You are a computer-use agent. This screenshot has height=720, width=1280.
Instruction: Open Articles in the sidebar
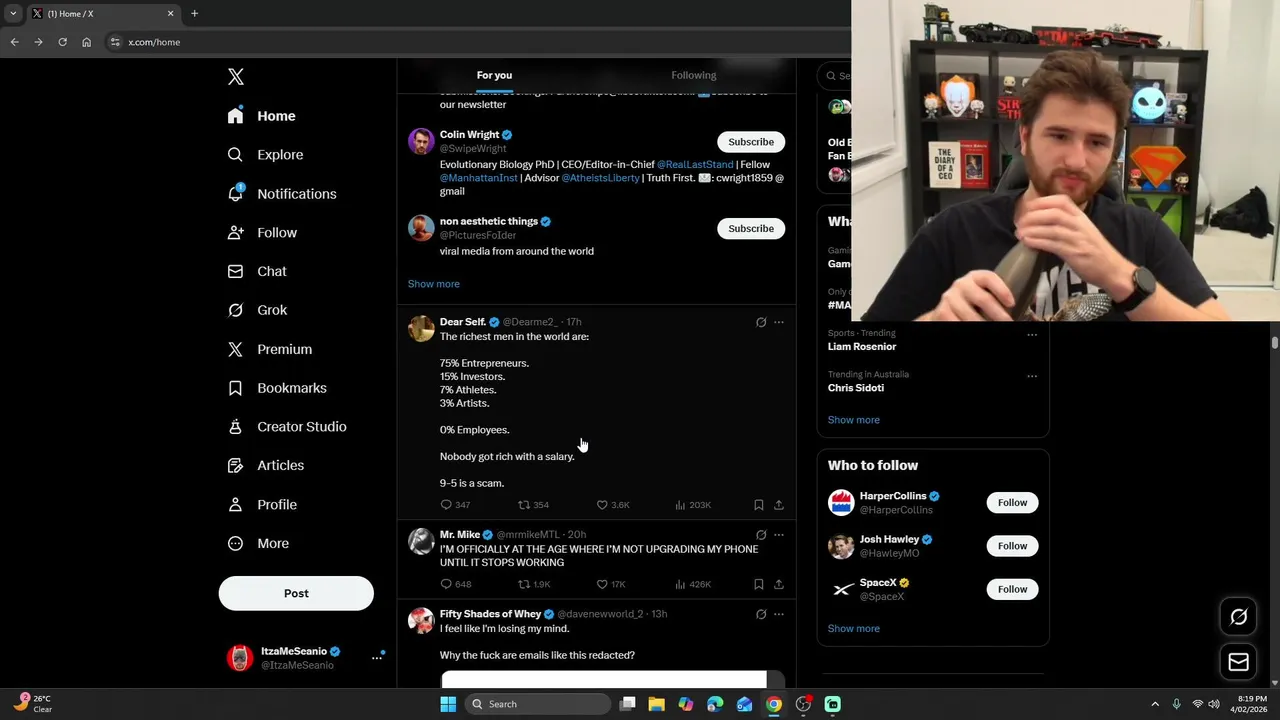(266, 465)
